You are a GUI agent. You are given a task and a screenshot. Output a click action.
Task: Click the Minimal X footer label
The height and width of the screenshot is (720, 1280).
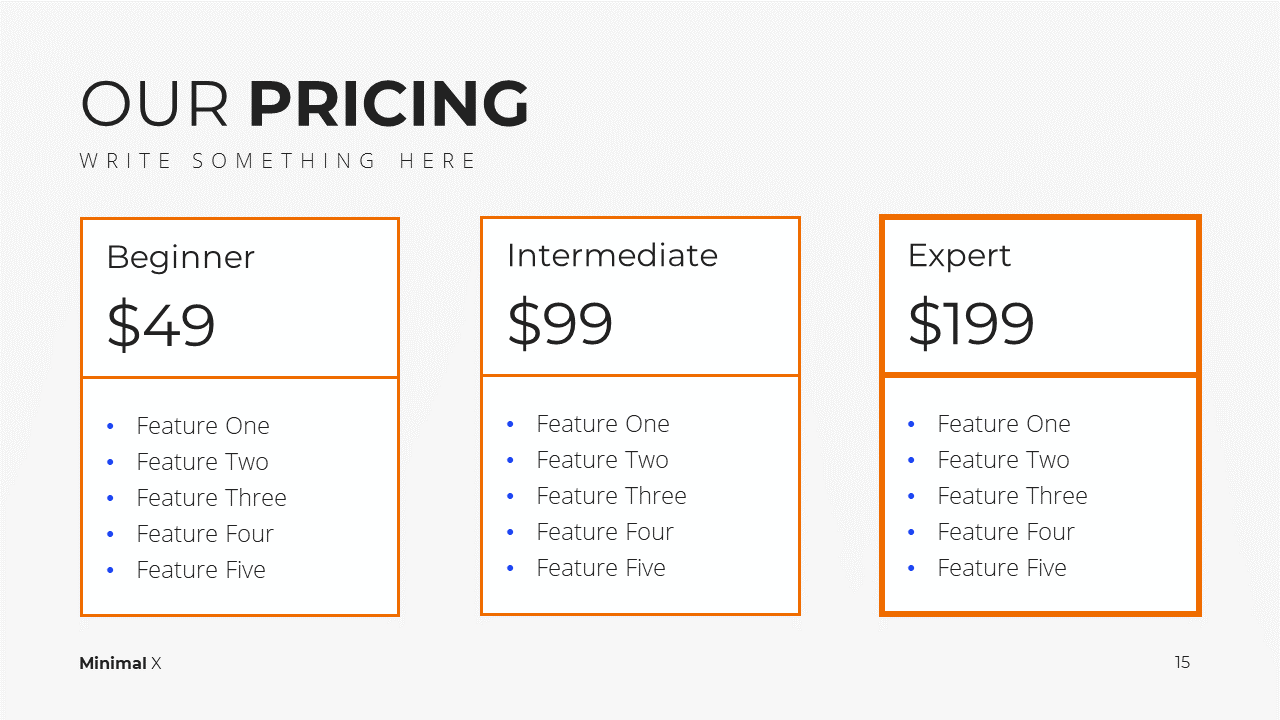click(120, 663)
